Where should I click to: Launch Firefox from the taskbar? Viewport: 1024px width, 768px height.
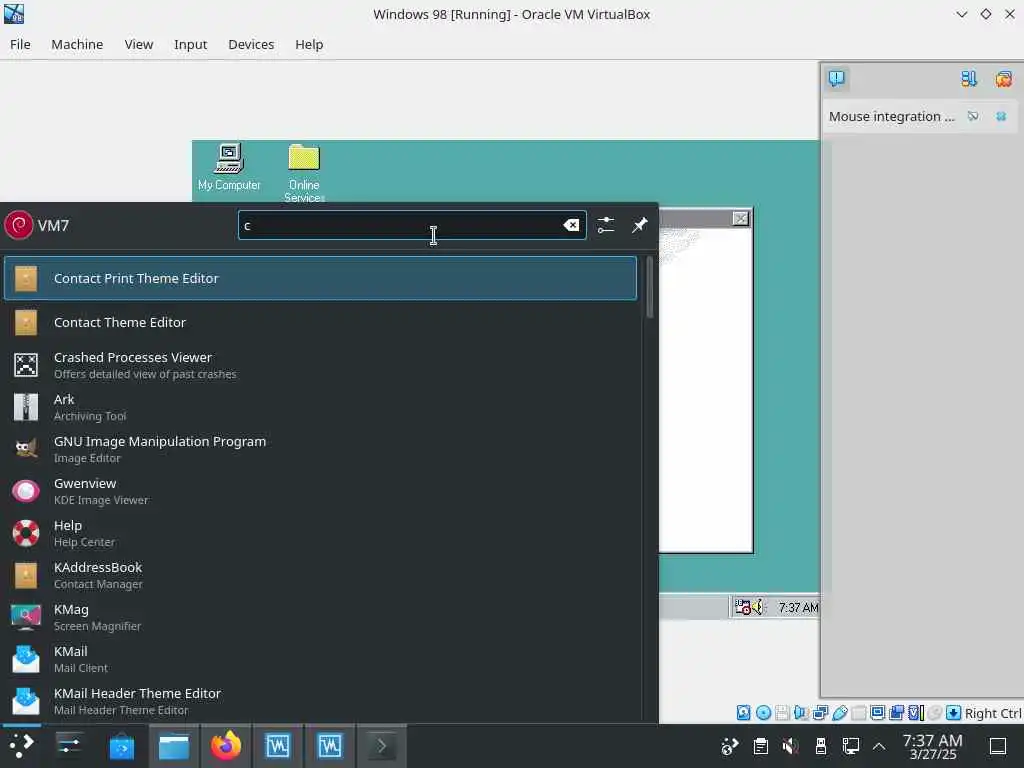tap(226, 746)
